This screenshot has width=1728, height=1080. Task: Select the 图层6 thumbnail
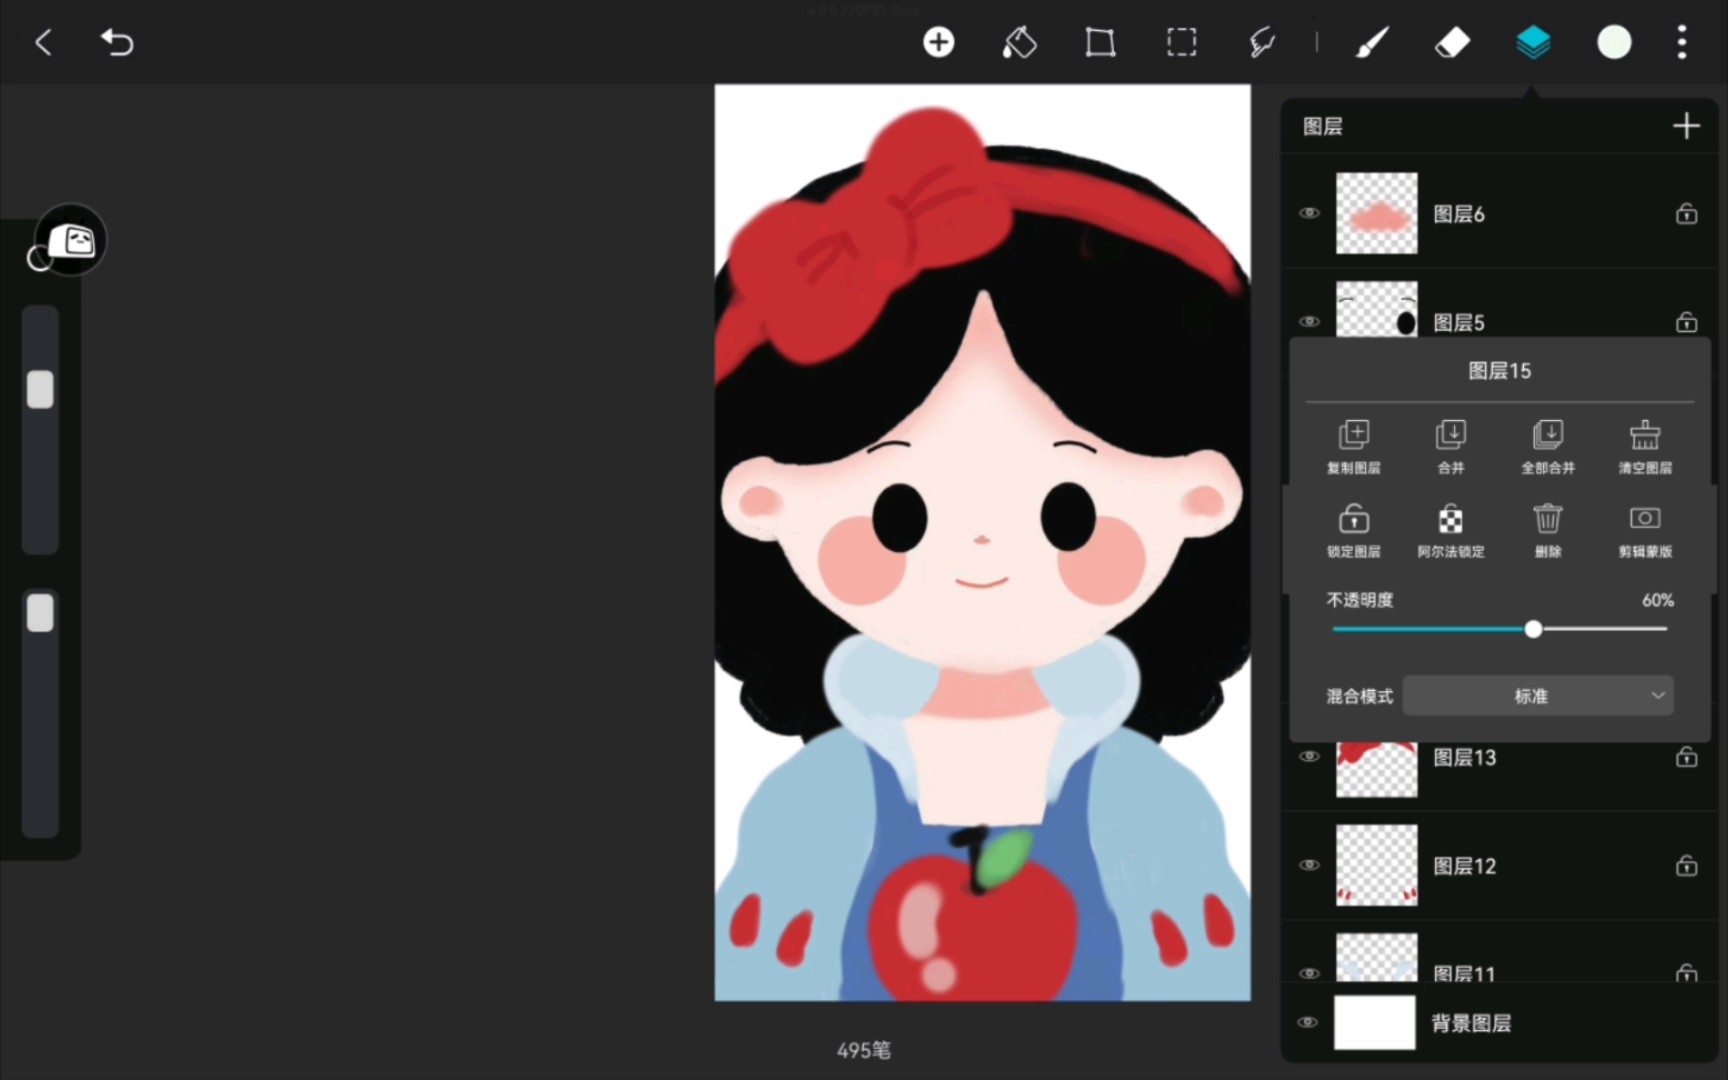pyautogui.click(x=1377, y=213)
